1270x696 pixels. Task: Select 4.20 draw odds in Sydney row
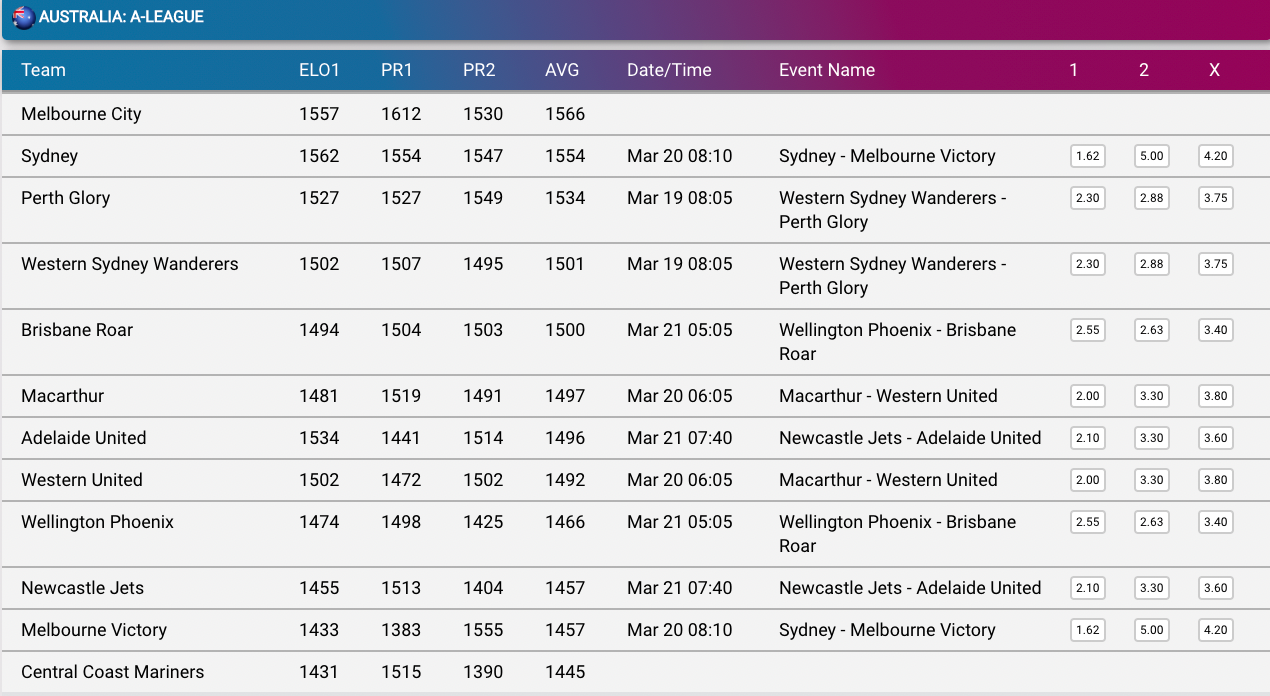(x=1215, y=156)
